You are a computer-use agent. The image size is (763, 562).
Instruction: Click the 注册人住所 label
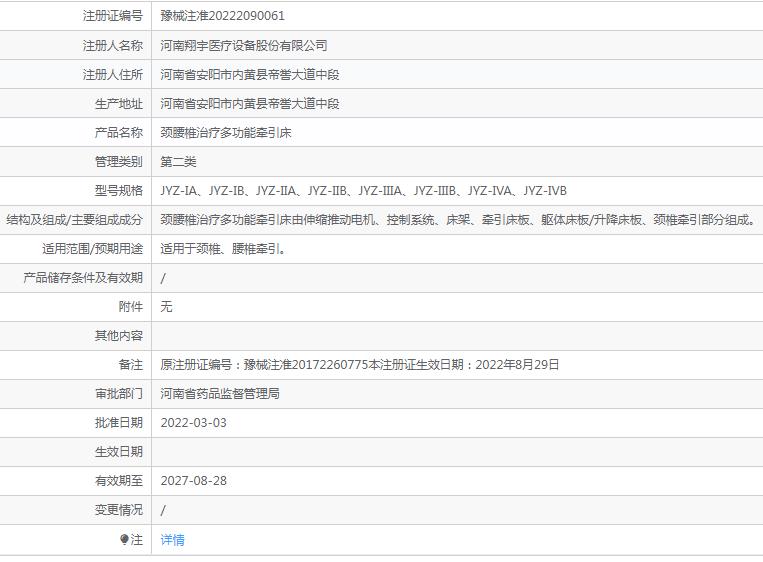tap(112, 74)
